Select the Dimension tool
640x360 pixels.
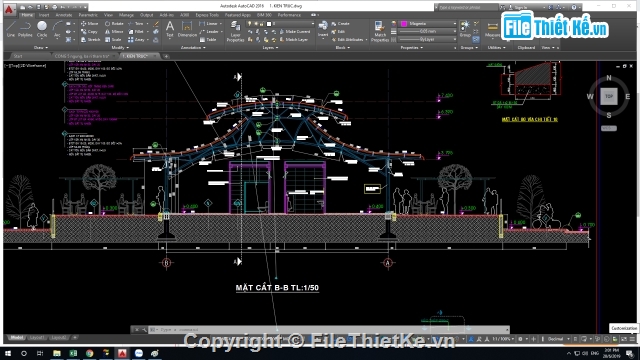pos(187,29)
